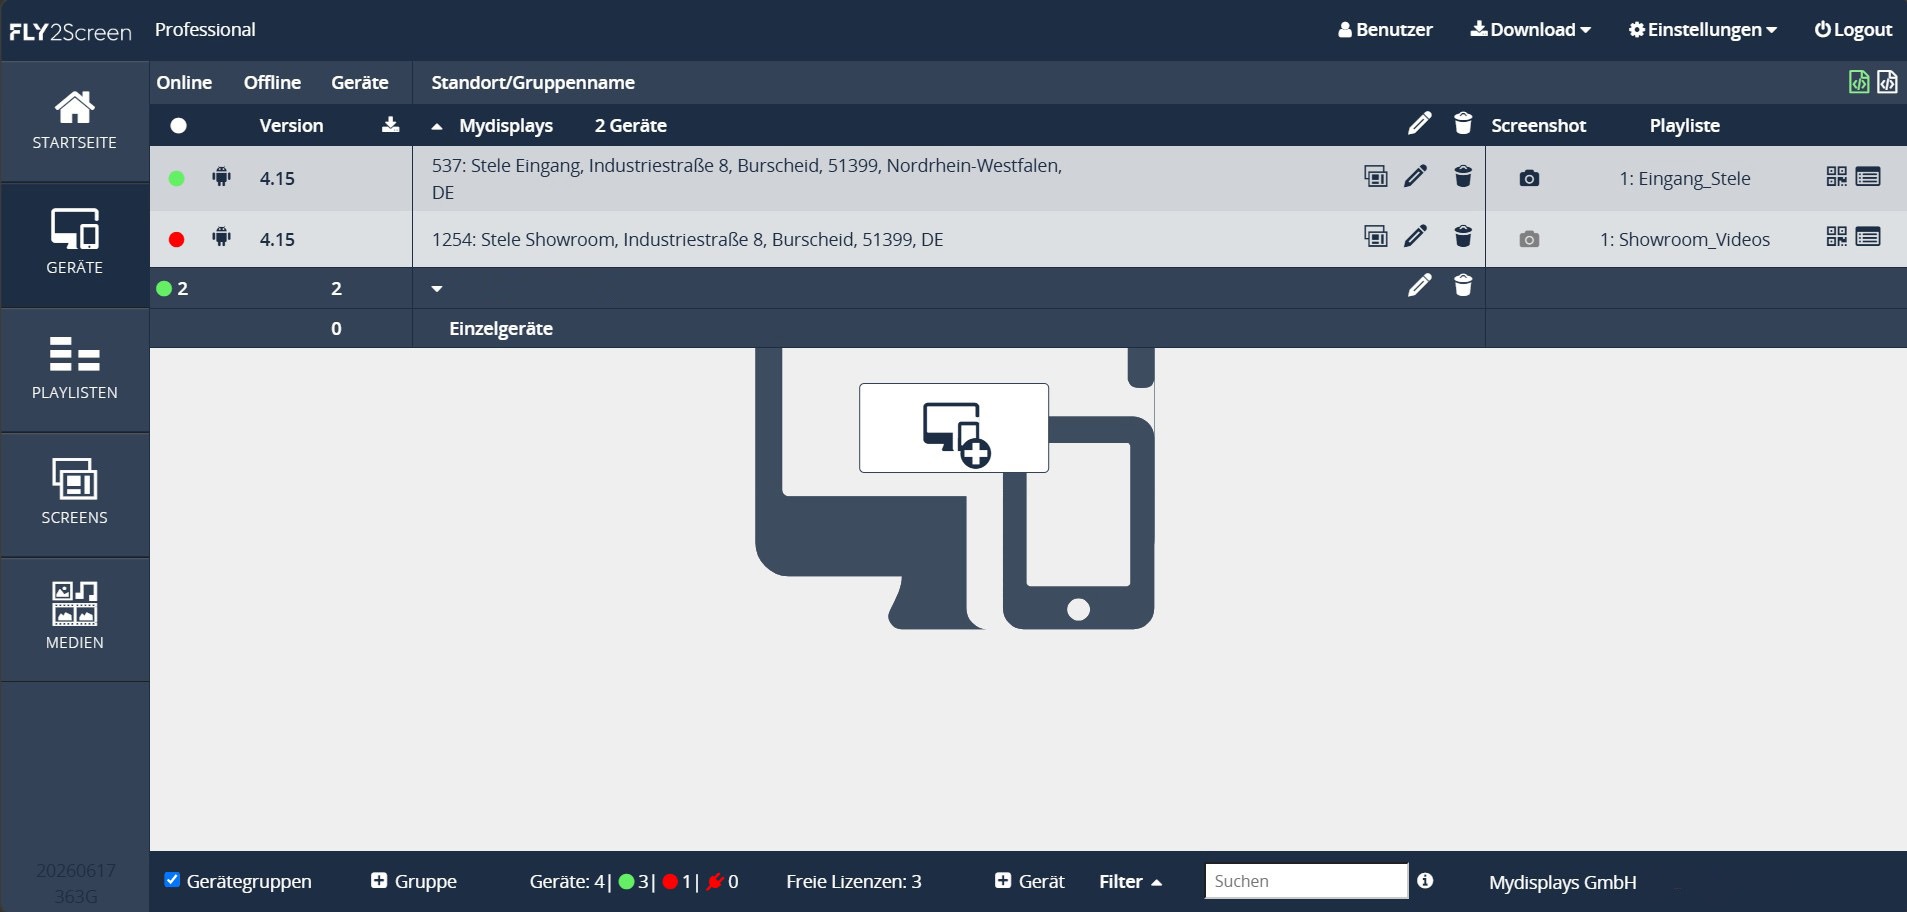Open the Benutzer menu
The image size is (1907, 912).
1385,29
